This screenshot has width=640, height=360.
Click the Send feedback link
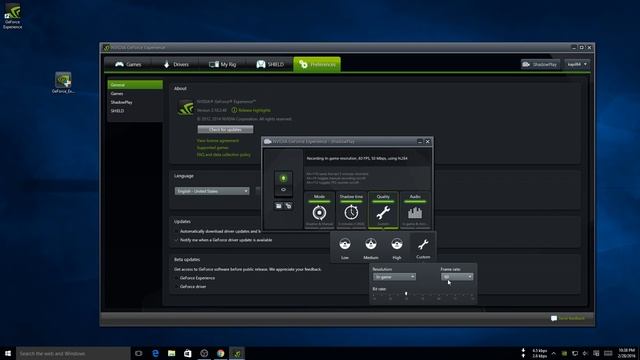pos(568,318)
